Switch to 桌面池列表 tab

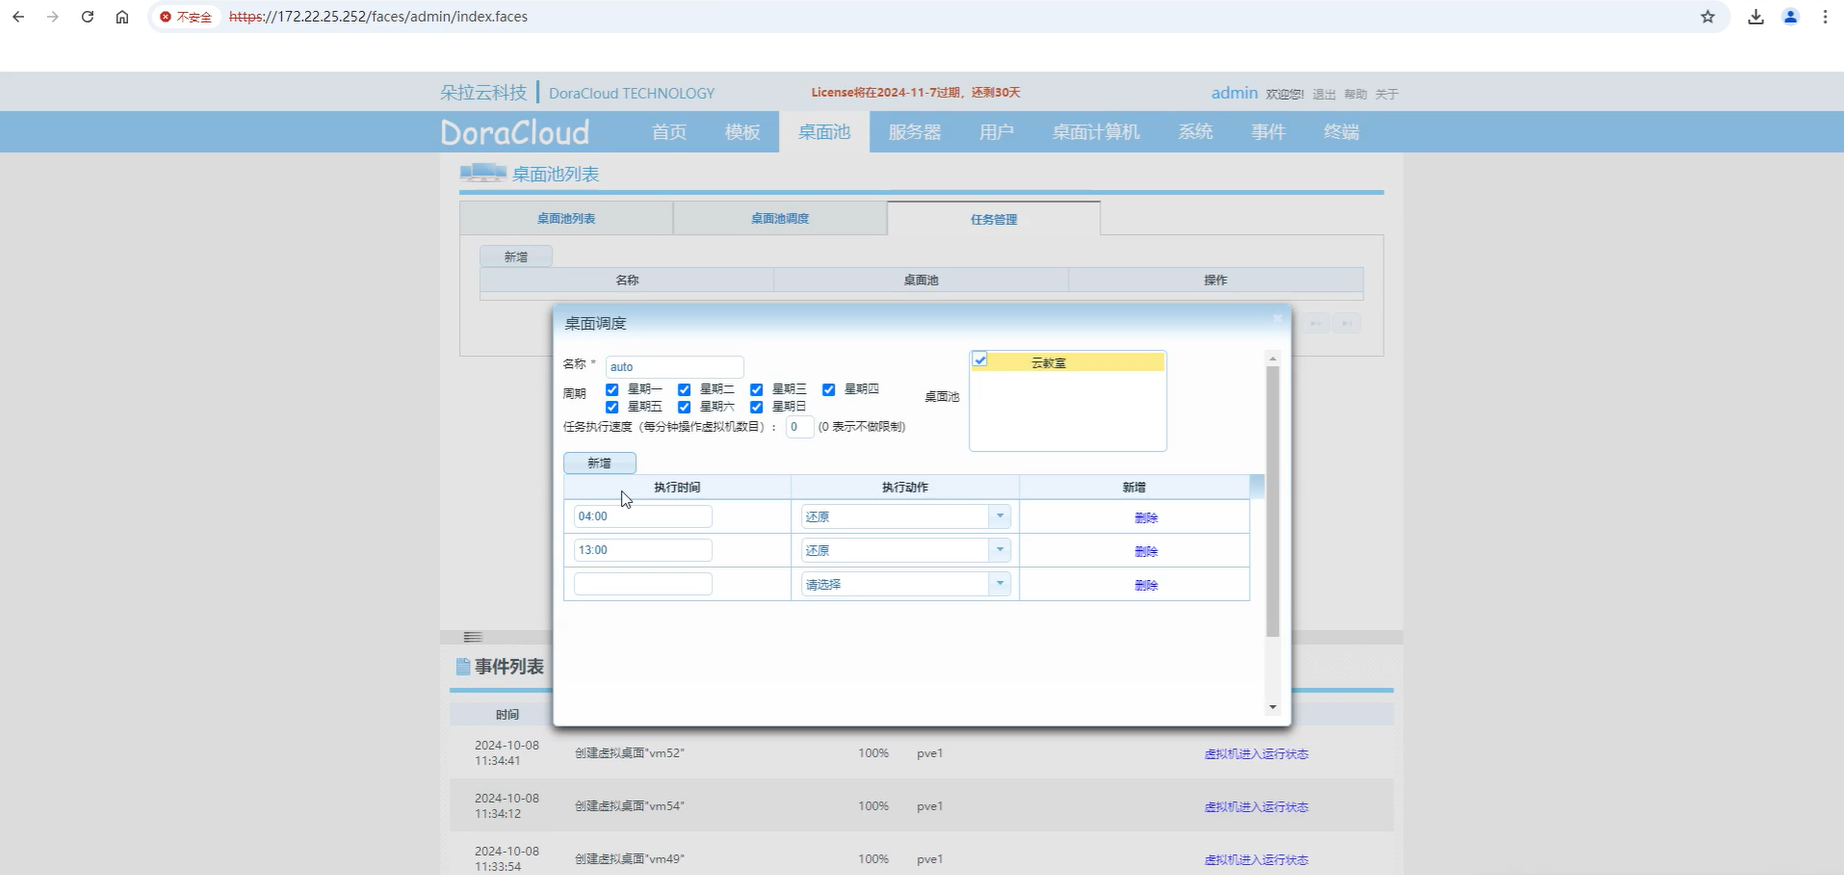click(566, 218)
